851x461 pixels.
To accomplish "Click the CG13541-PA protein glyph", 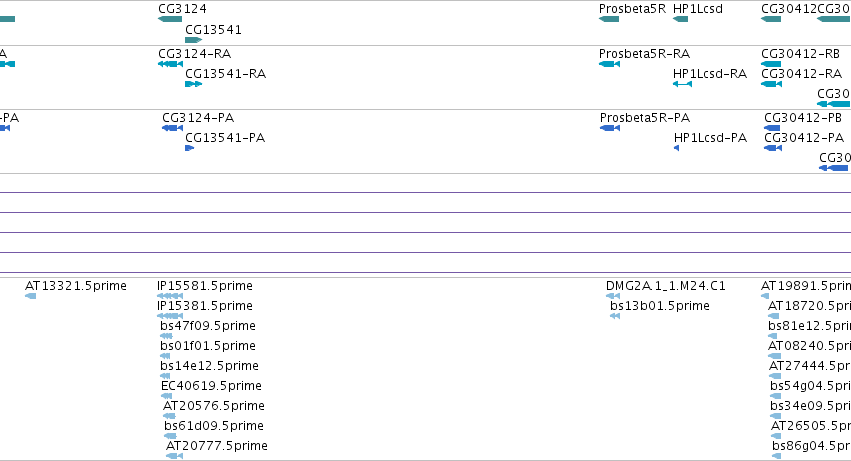I will (x=189, y=148).
